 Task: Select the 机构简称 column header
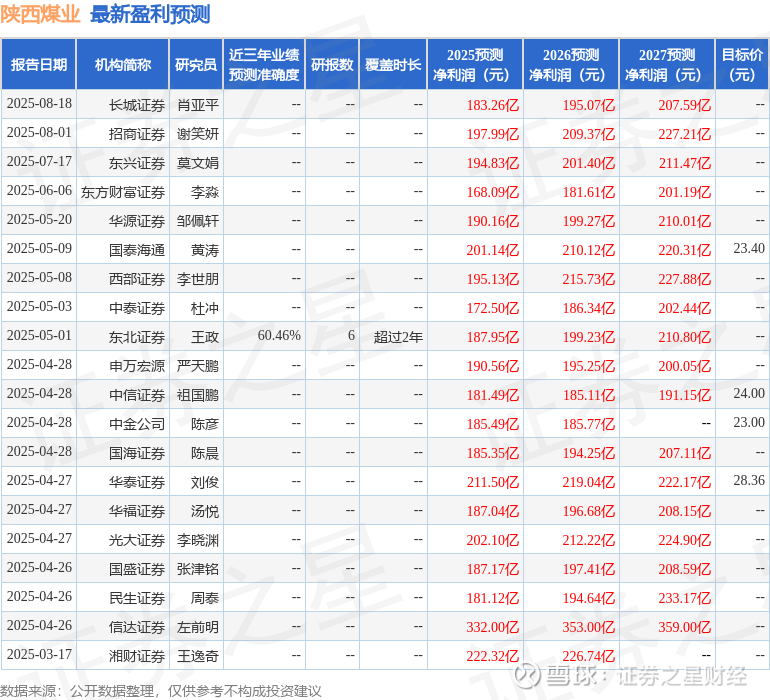(x=123, y=64)
